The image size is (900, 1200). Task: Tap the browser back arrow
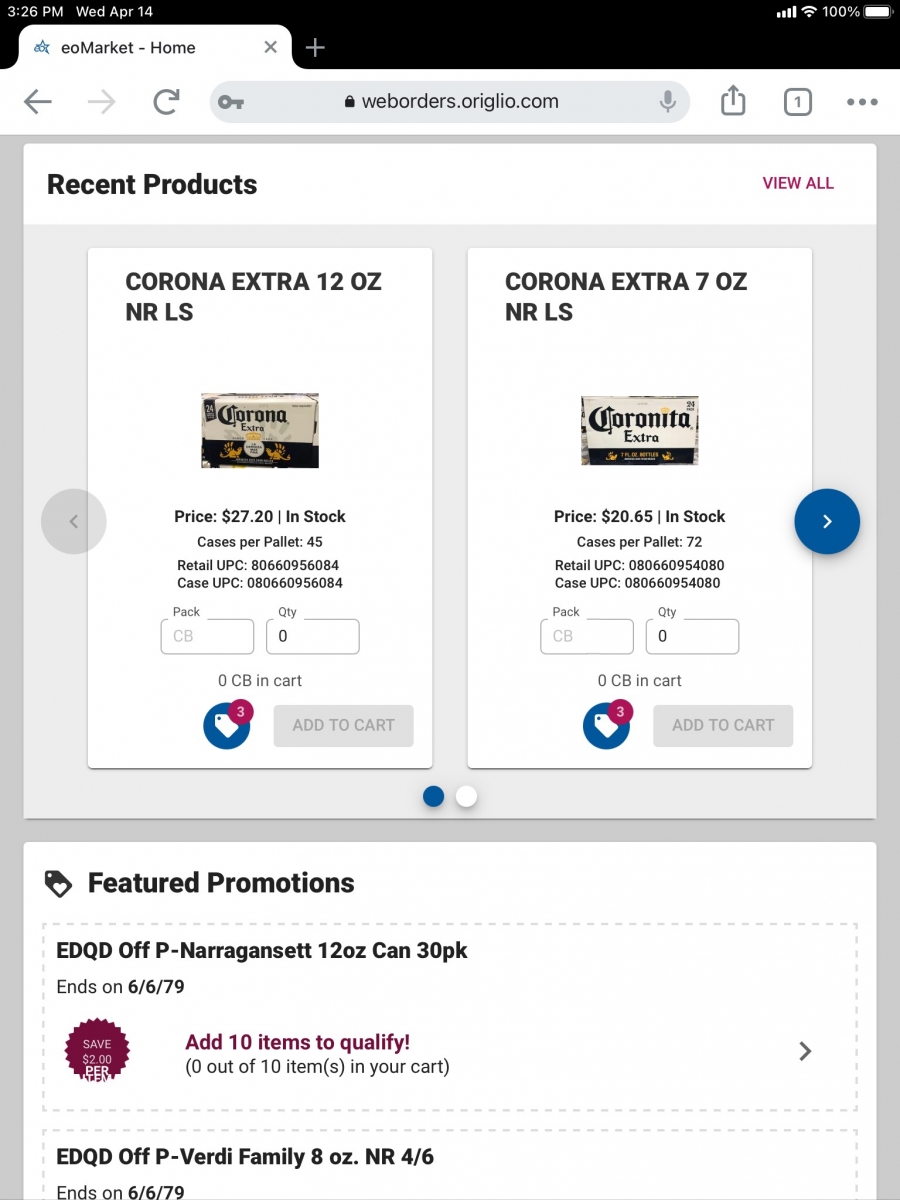38,101
